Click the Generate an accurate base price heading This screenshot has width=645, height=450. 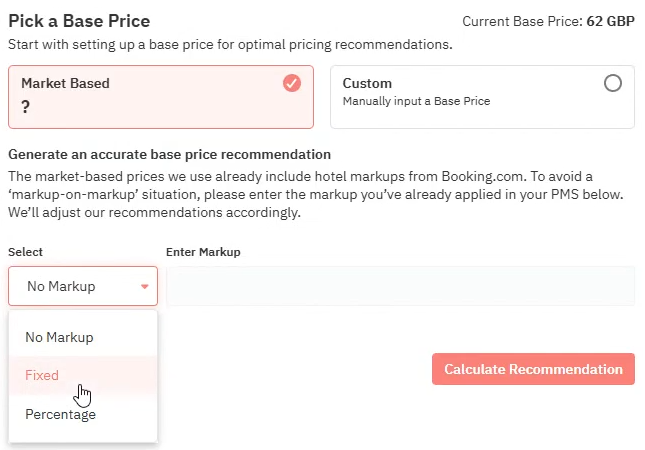pyautogui.click(x=169, y=154)
